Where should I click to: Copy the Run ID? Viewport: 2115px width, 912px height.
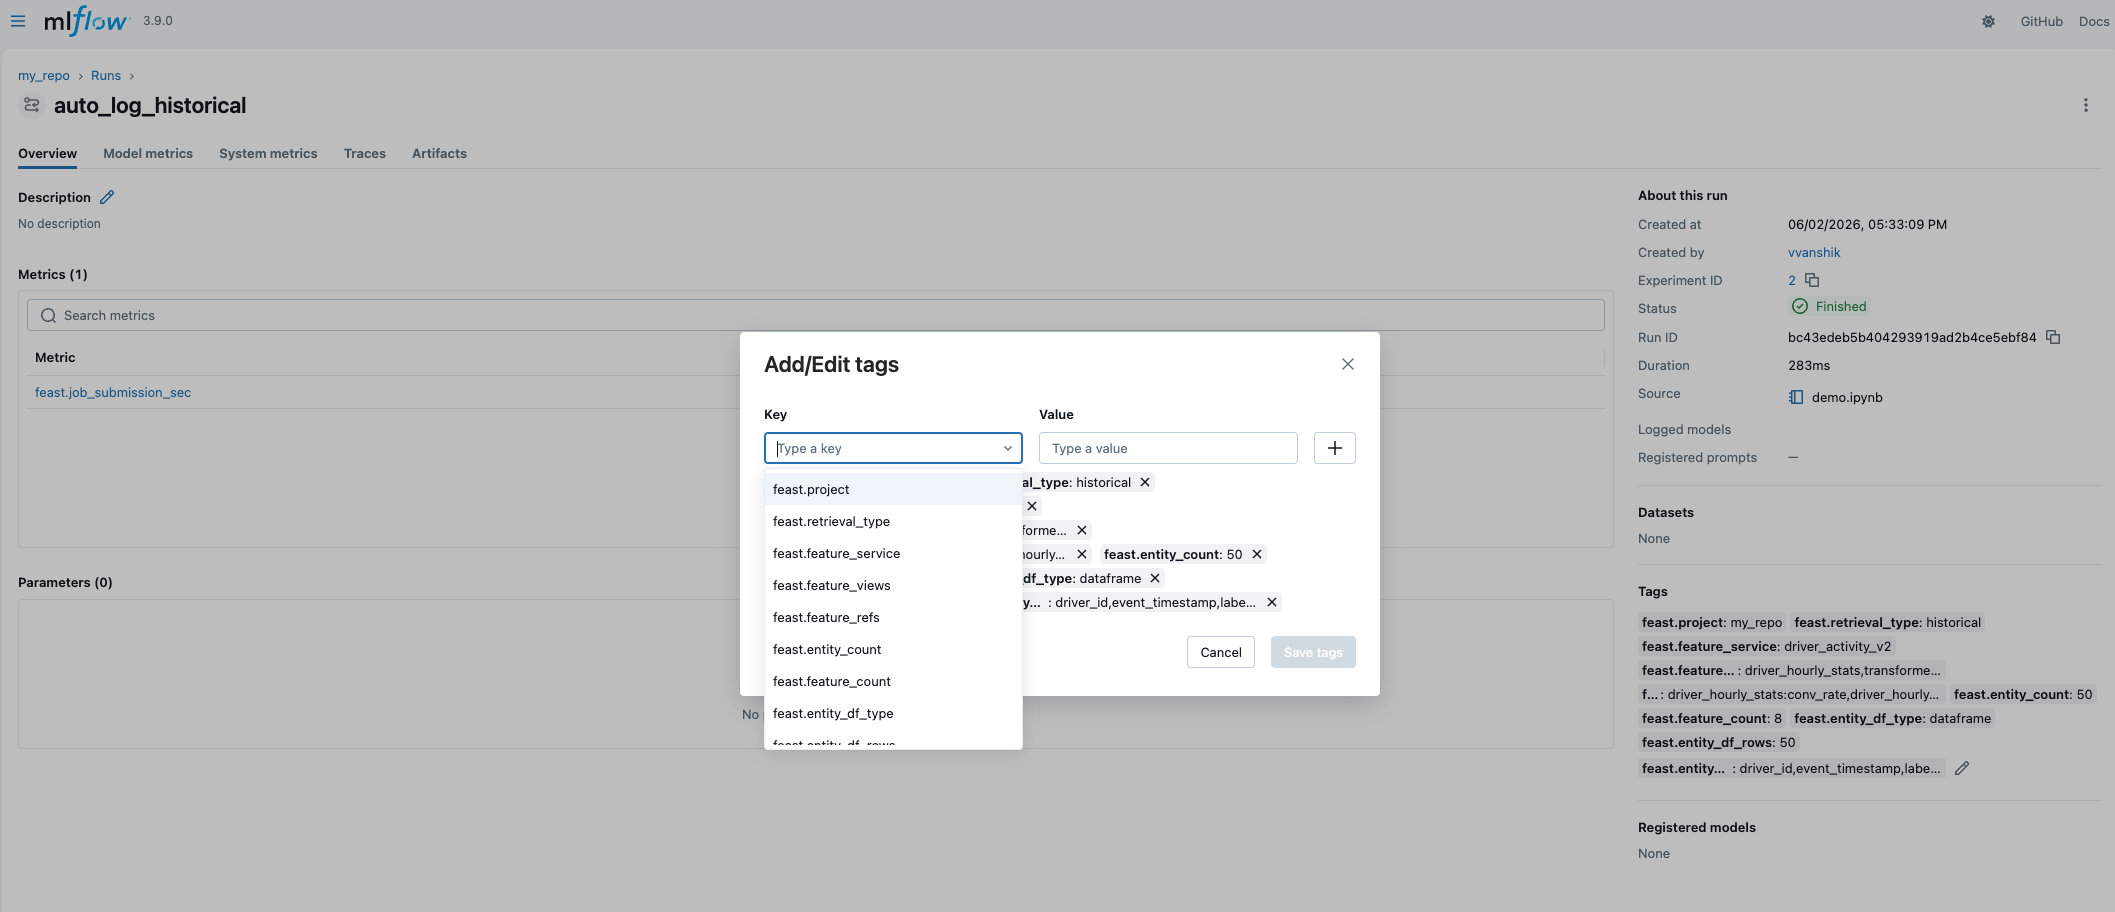(x=2053, y=337)
